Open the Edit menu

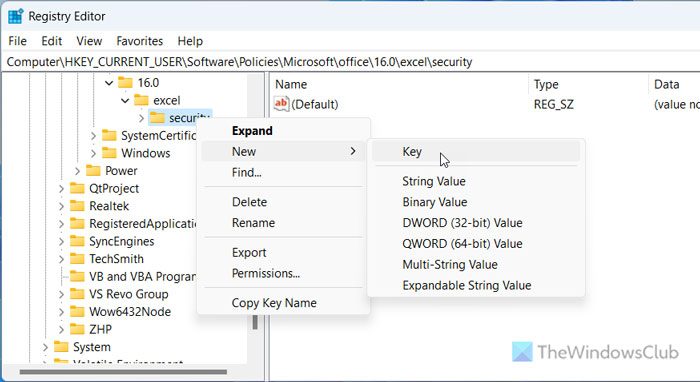(x=52, y=41)
